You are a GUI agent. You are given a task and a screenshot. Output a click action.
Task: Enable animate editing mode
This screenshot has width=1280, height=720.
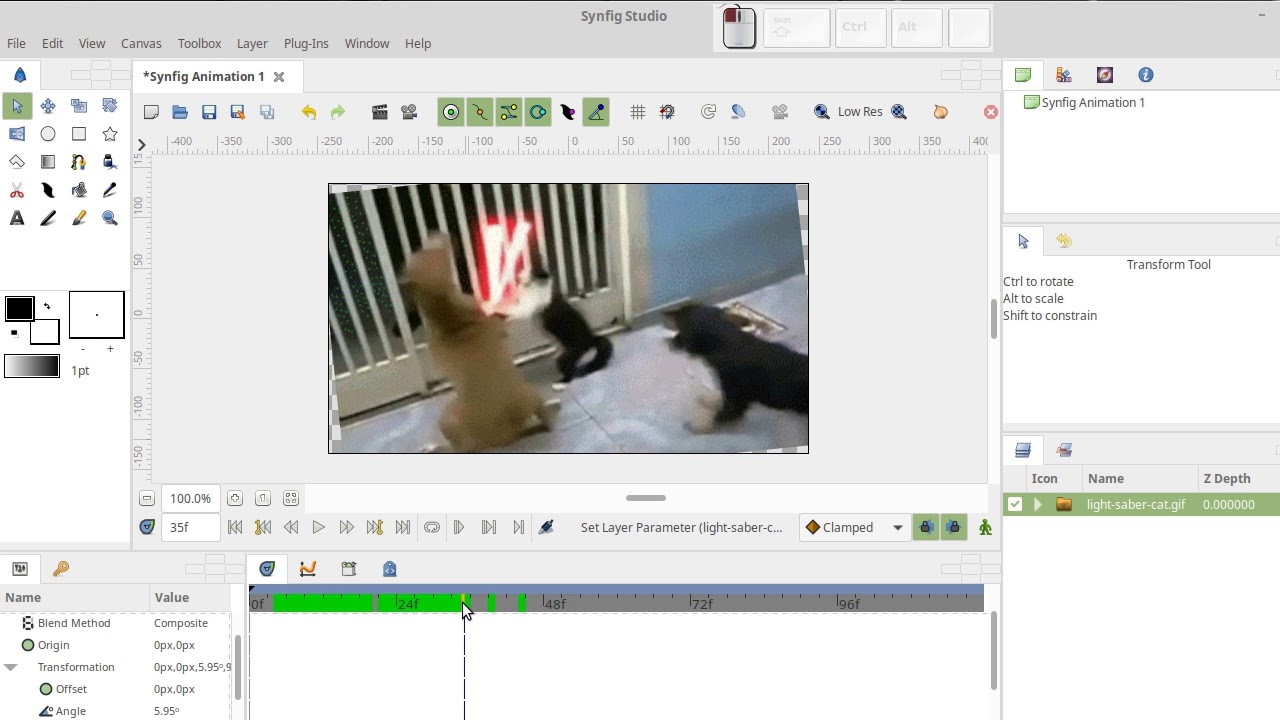(985, 527)
